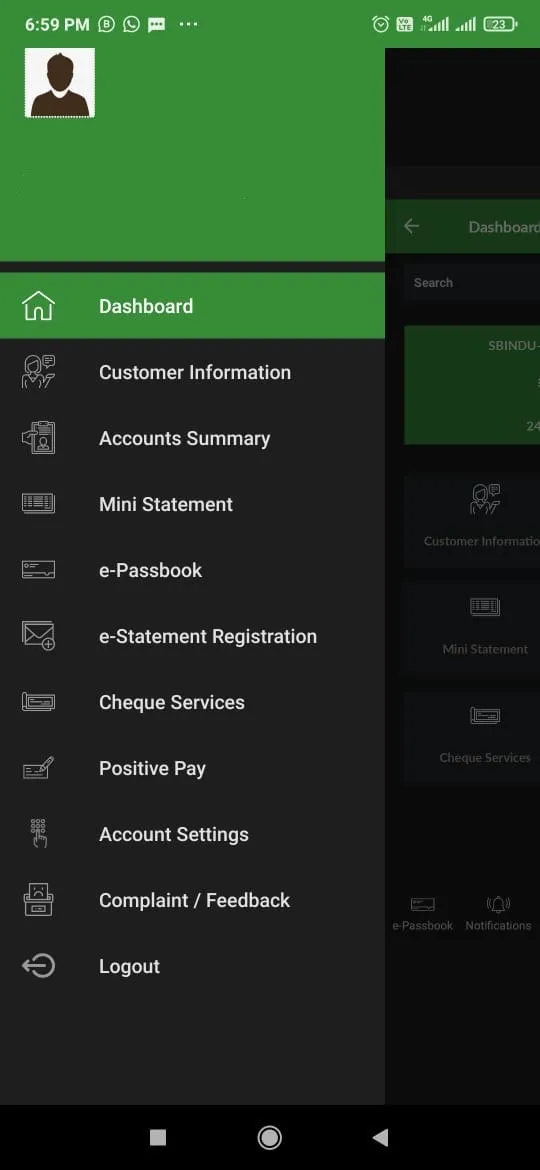
Task: Click the Dashboard home icon
Action: click(x=38, y=306)
